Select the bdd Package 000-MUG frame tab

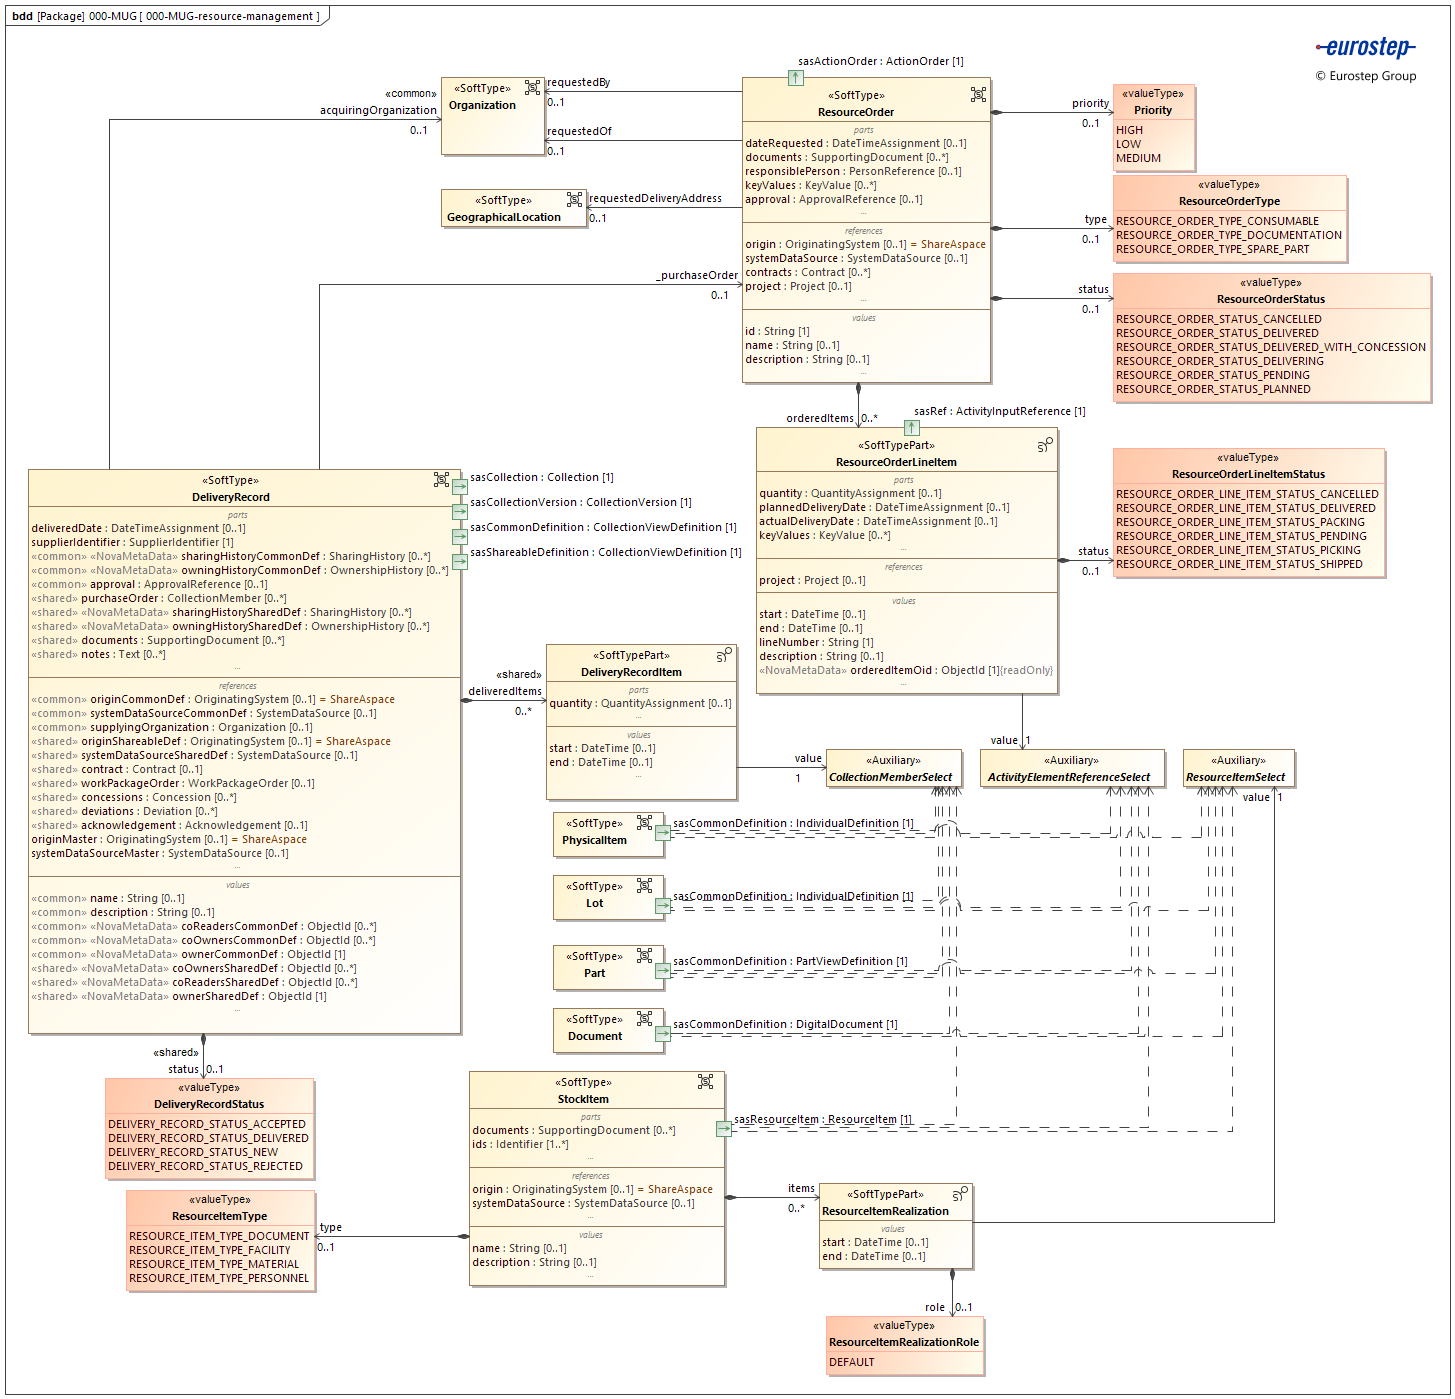[x=165, y=16]
